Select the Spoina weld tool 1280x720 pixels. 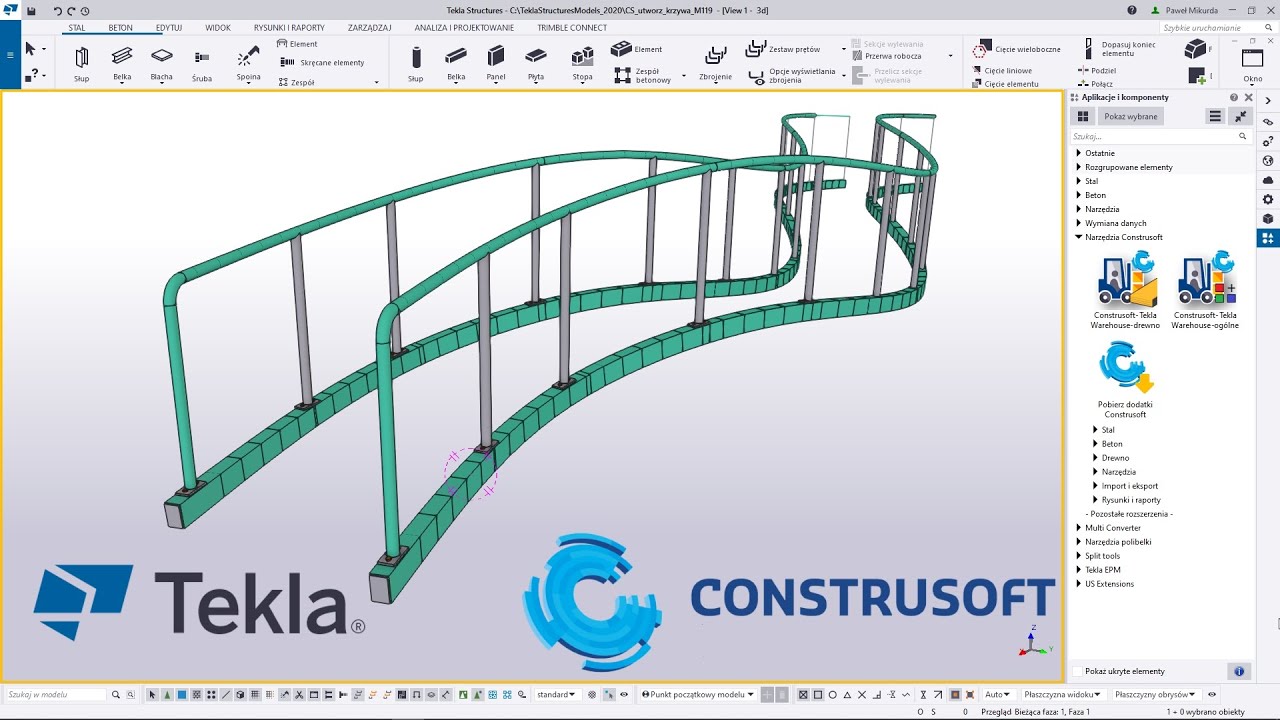tap(248, 64)
